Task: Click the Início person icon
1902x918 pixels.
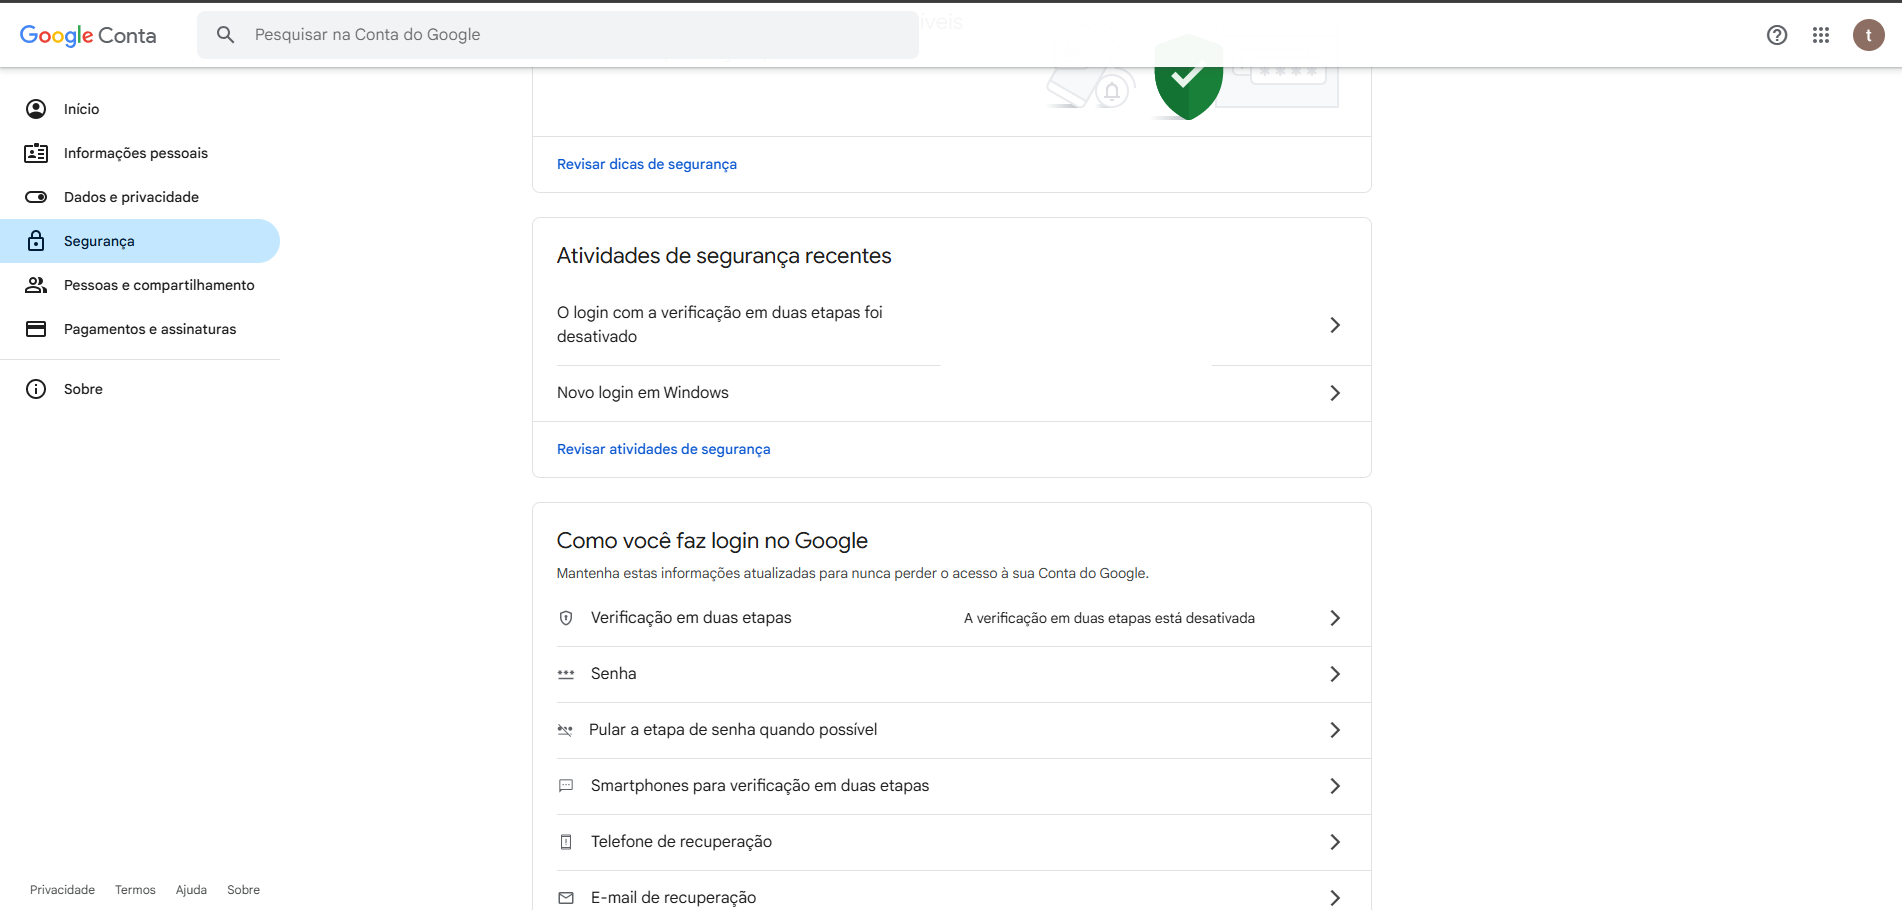Action: coord(36,109)
